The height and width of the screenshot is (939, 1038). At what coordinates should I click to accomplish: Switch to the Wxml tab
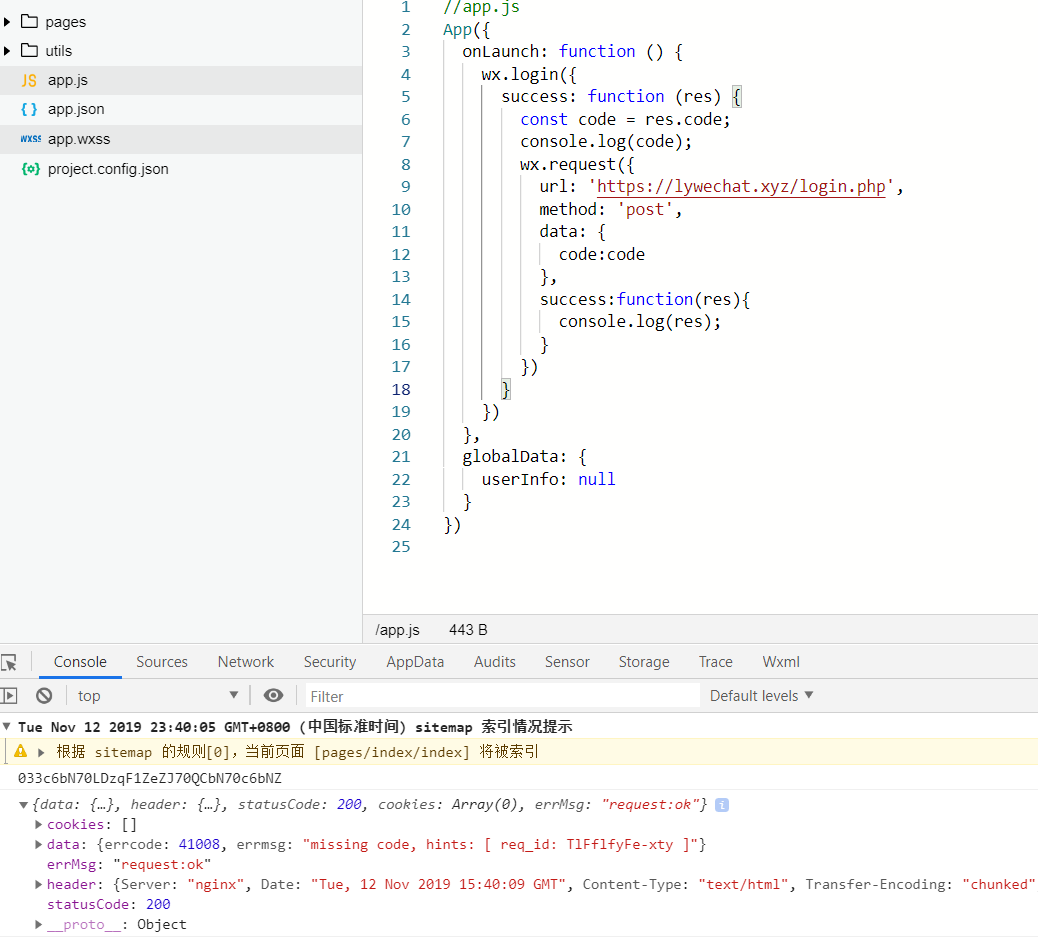coord(780,662)
